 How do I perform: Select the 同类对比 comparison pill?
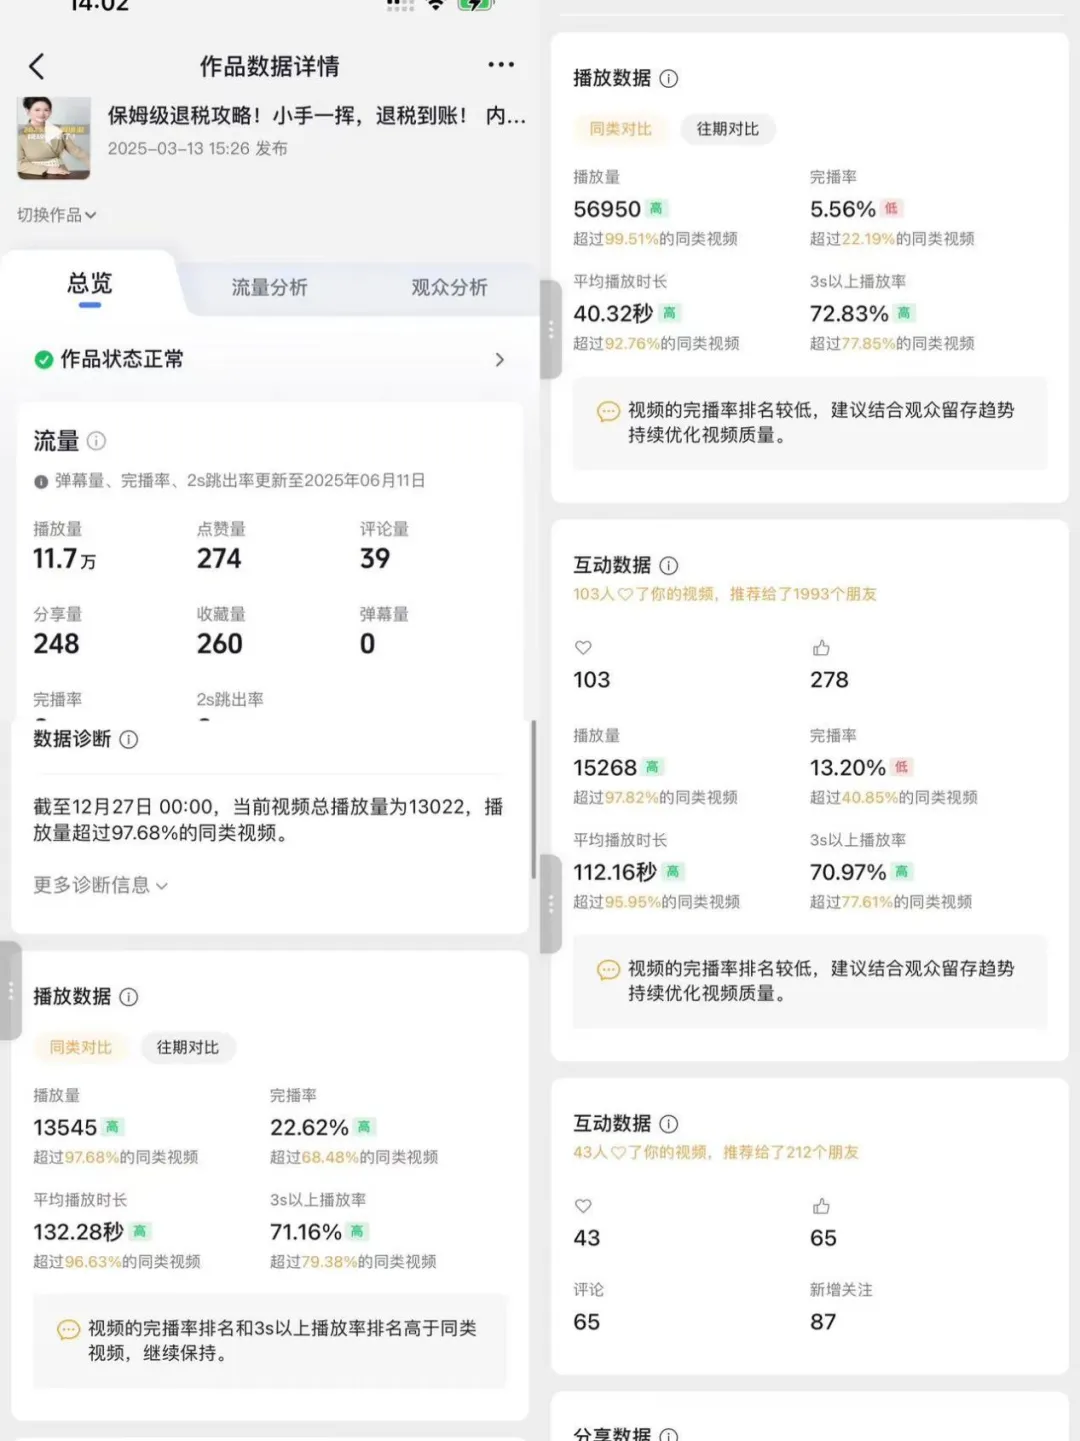point(621,128)
